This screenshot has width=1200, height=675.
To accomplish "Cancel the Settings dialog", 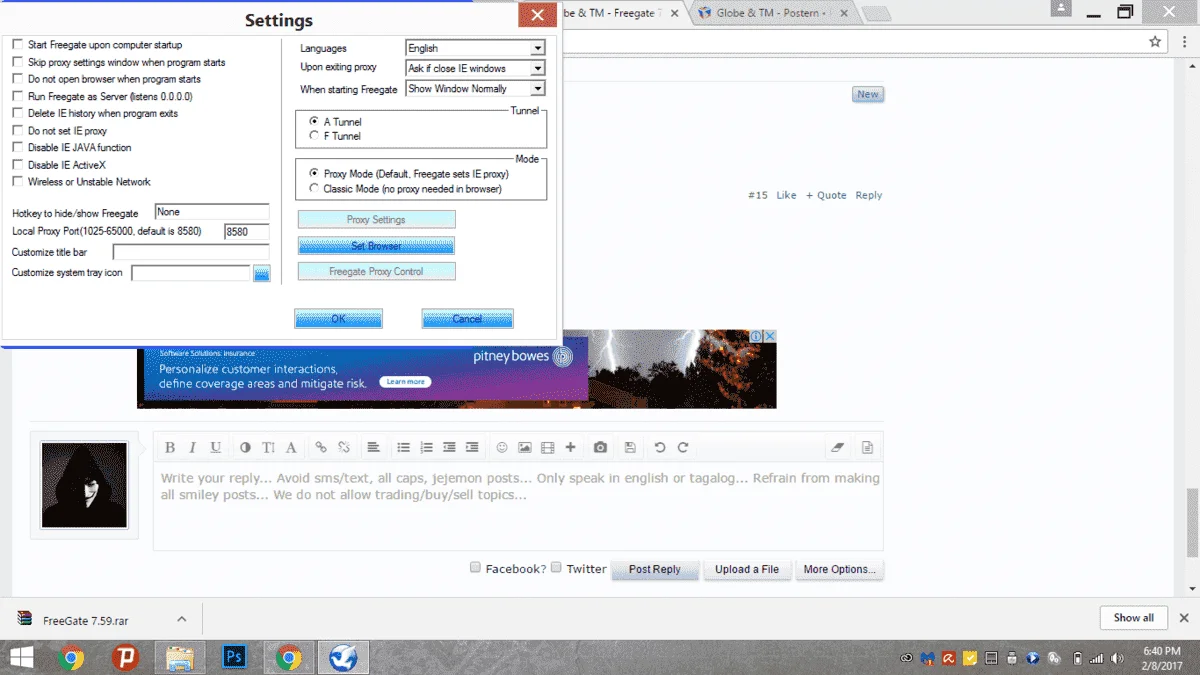I will pos(467,318).
